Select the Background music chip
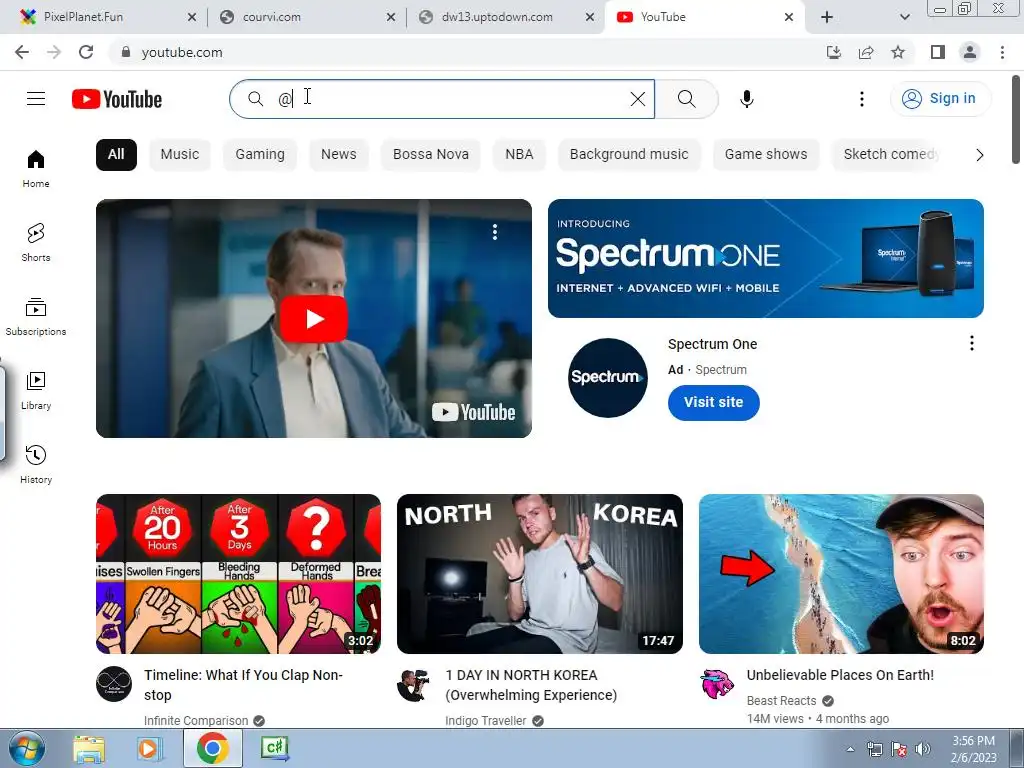Screen dimensions: 1024x768 (x=629, y=155)
